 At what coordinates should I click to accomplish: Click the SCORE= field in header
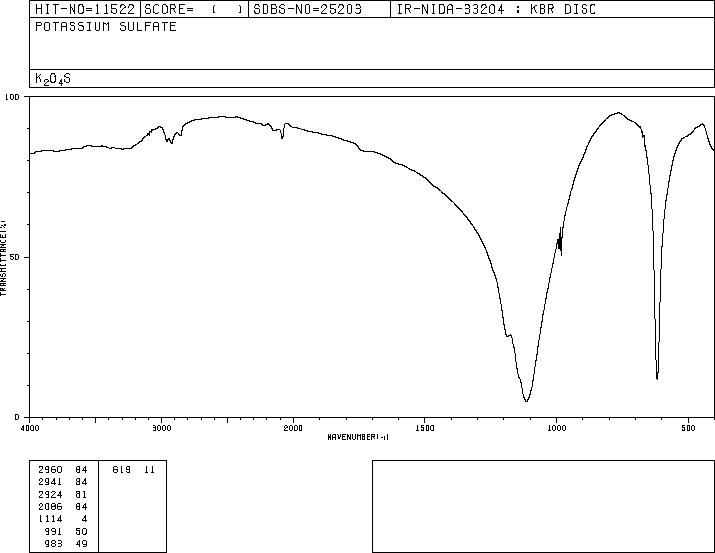(x=194, y=9)
